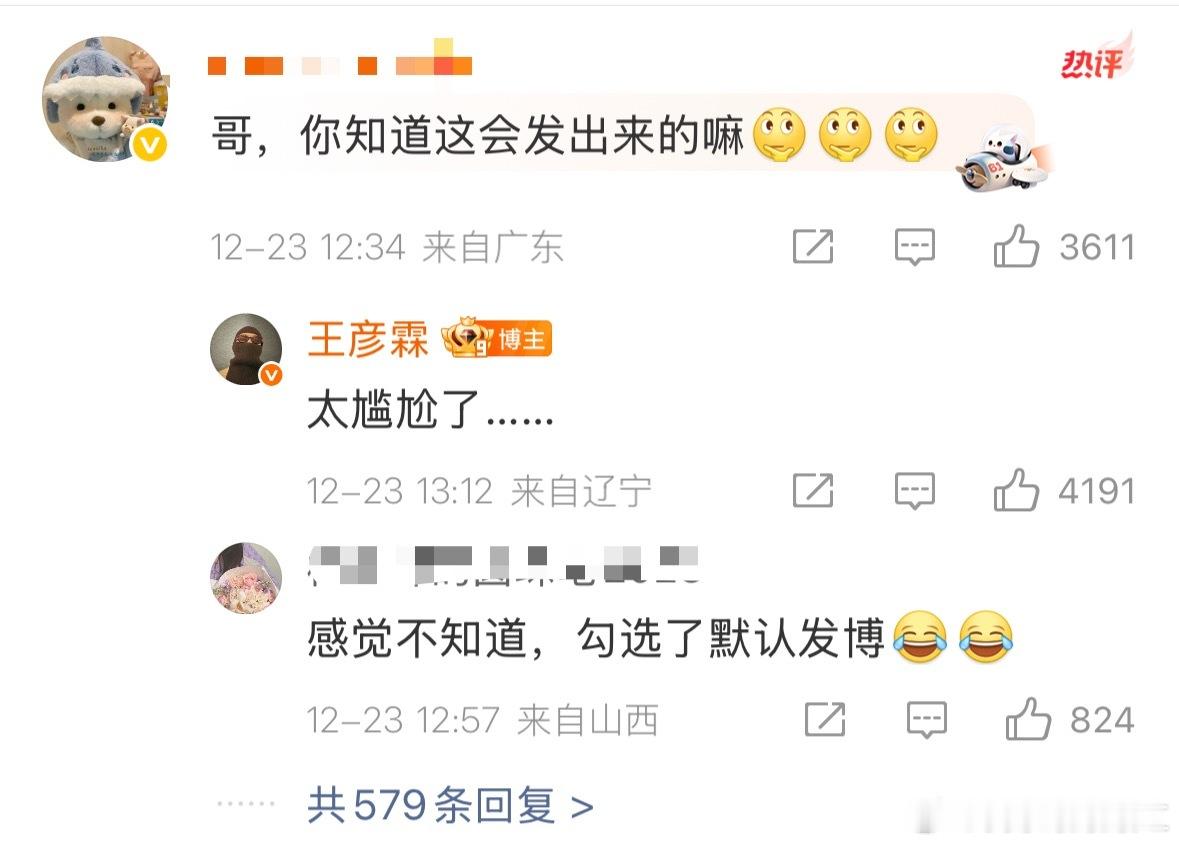
Task: Open reply box for 王彦霖's comment
Action: click(x=914, y=491)
